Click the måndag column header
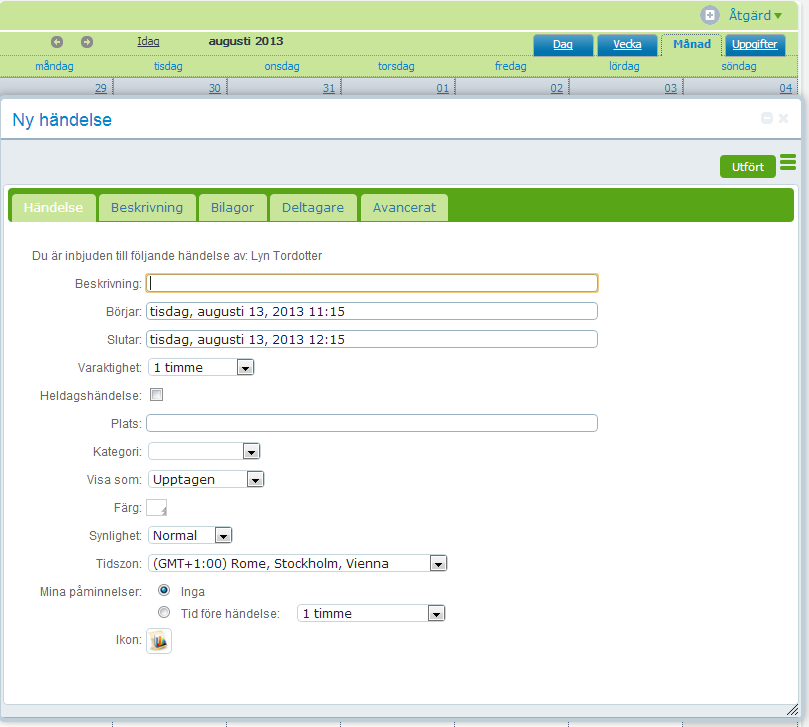 [54, 66]
